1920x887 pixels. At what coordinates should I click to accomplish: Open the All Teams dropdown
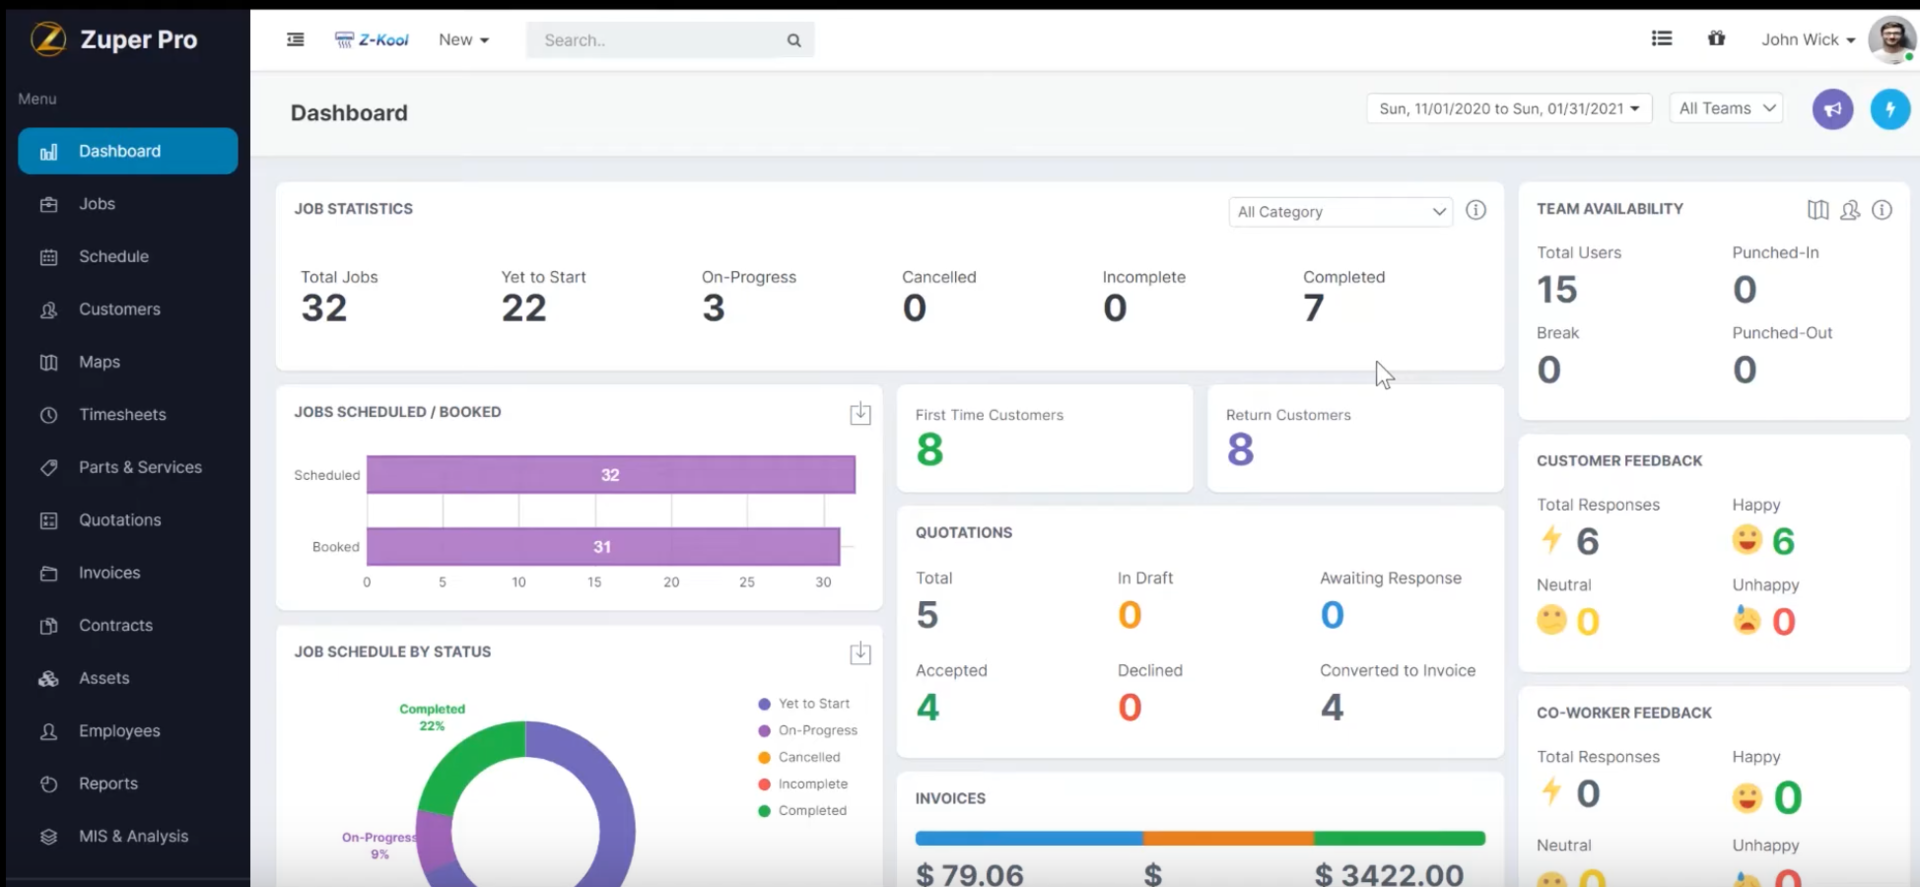[1727, 109]
